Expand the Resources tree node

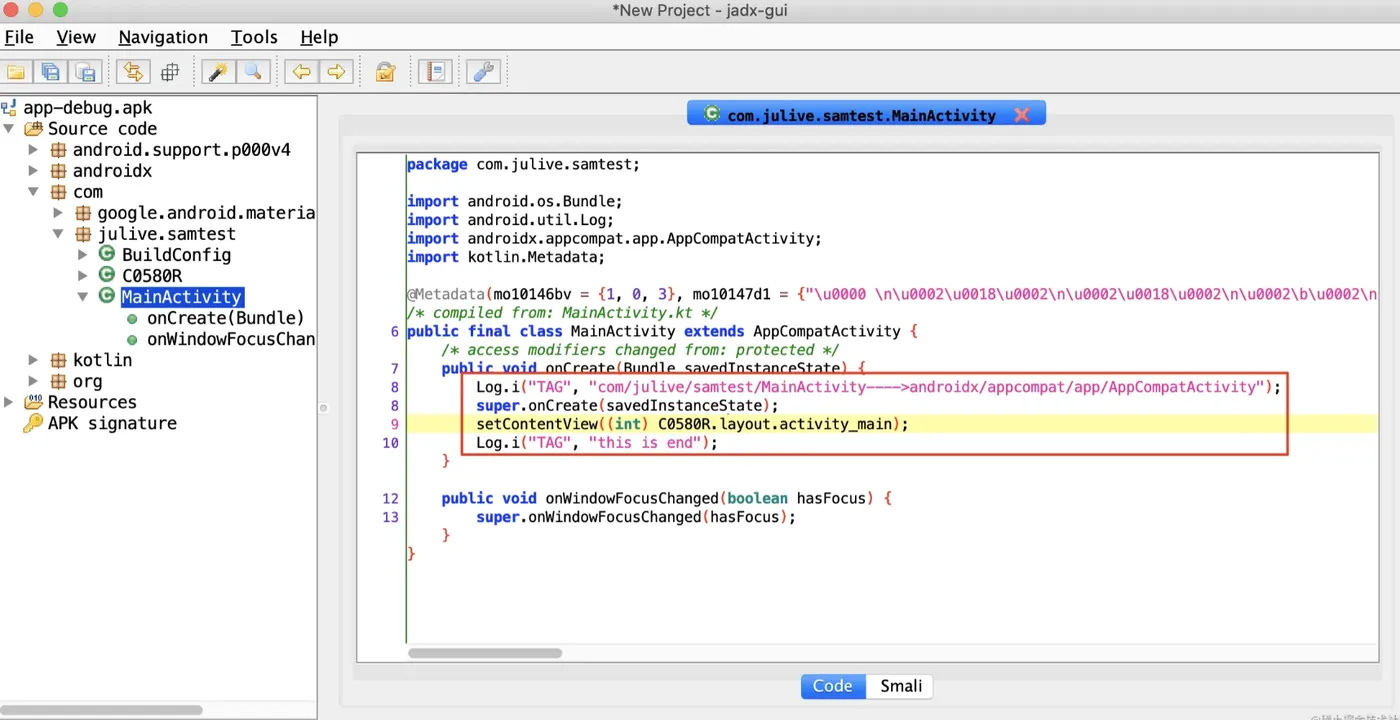[x=9, y=402]
